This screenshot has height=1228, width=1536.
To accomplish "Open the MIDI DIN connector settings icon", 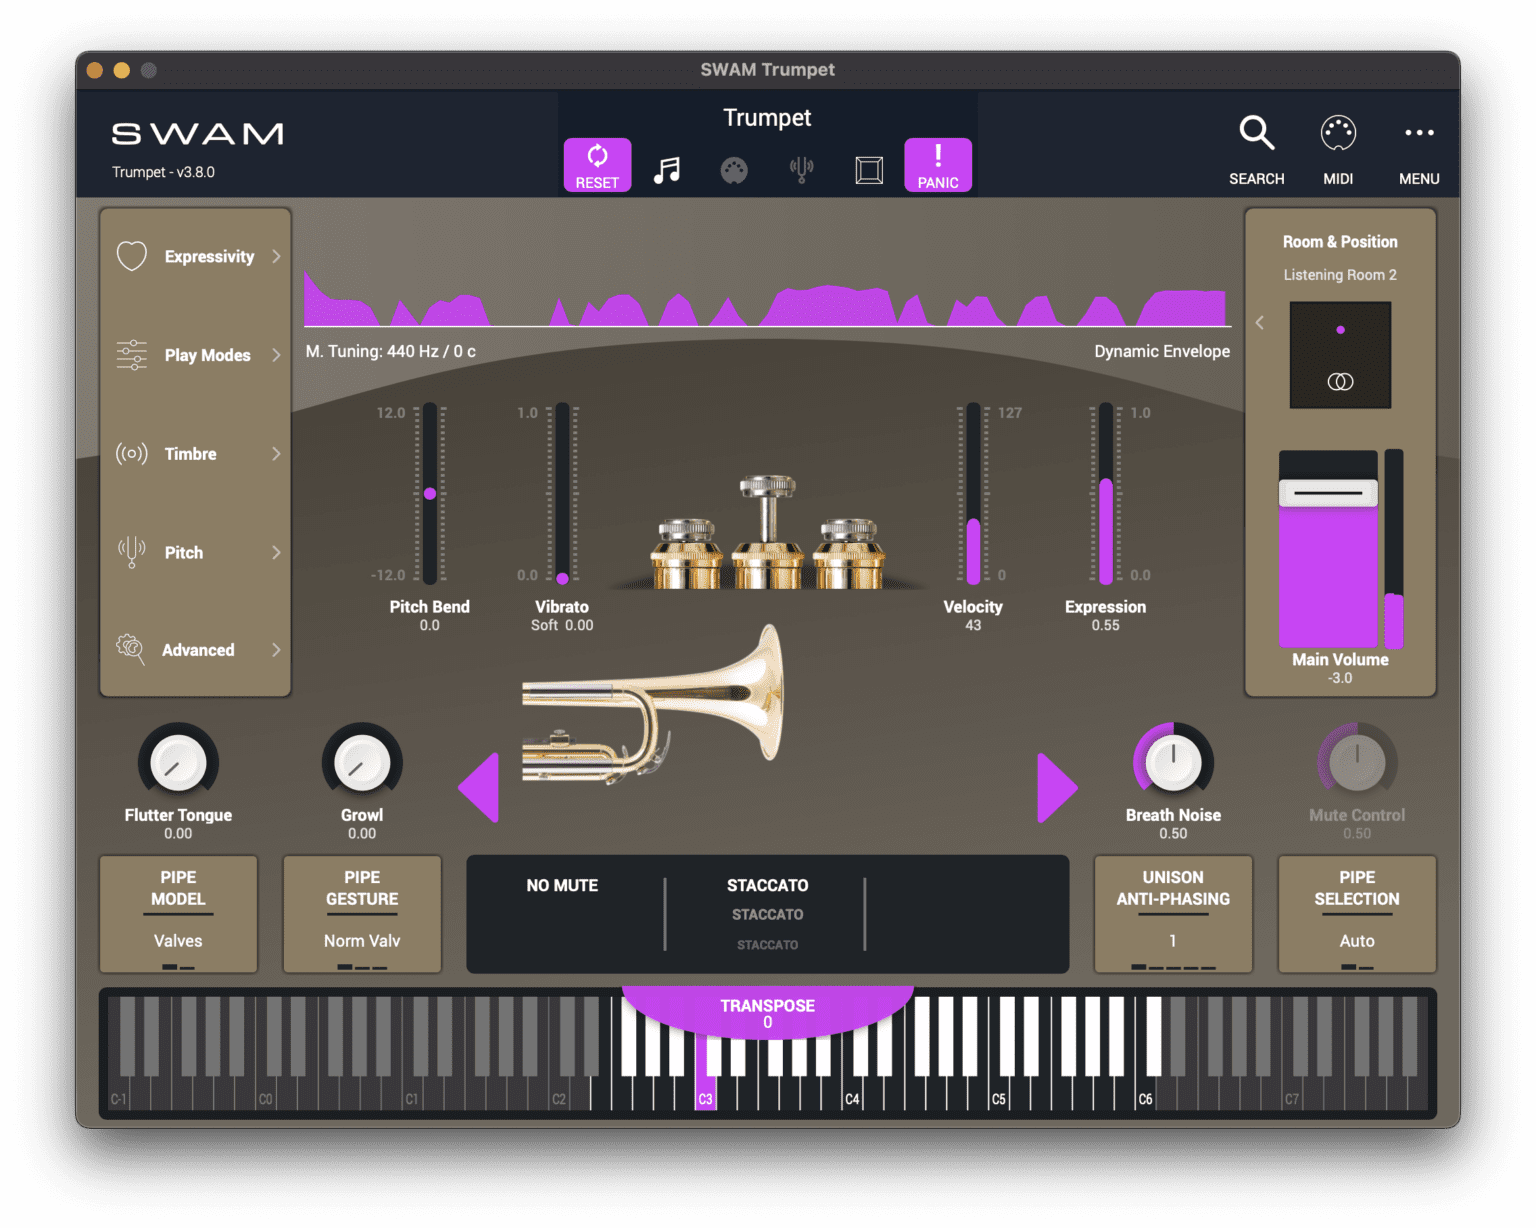I will 734,169.
